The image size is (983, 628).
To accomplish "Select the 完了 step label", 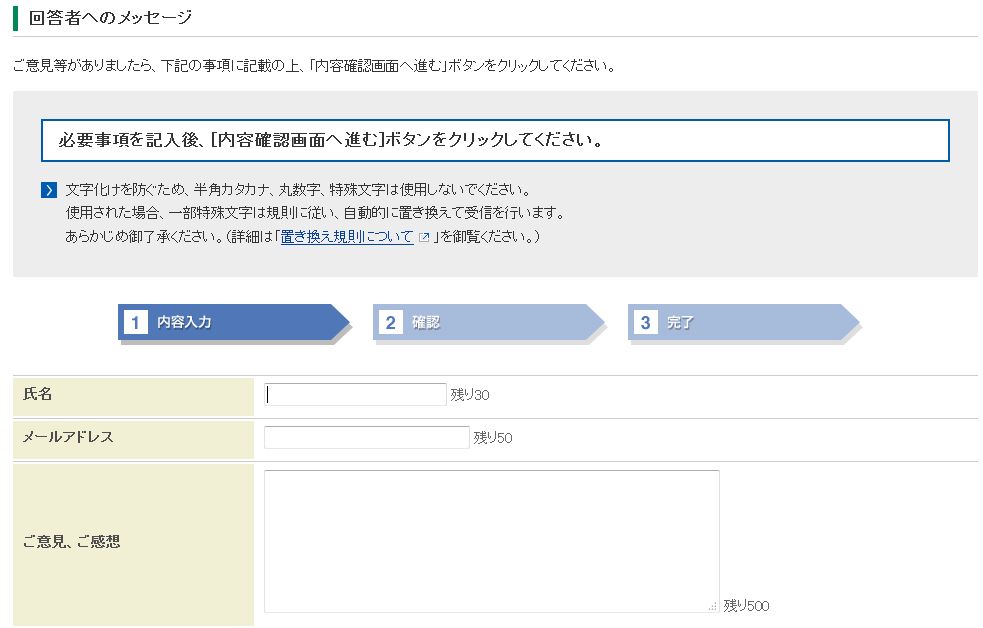I will [x=680, y=322].
